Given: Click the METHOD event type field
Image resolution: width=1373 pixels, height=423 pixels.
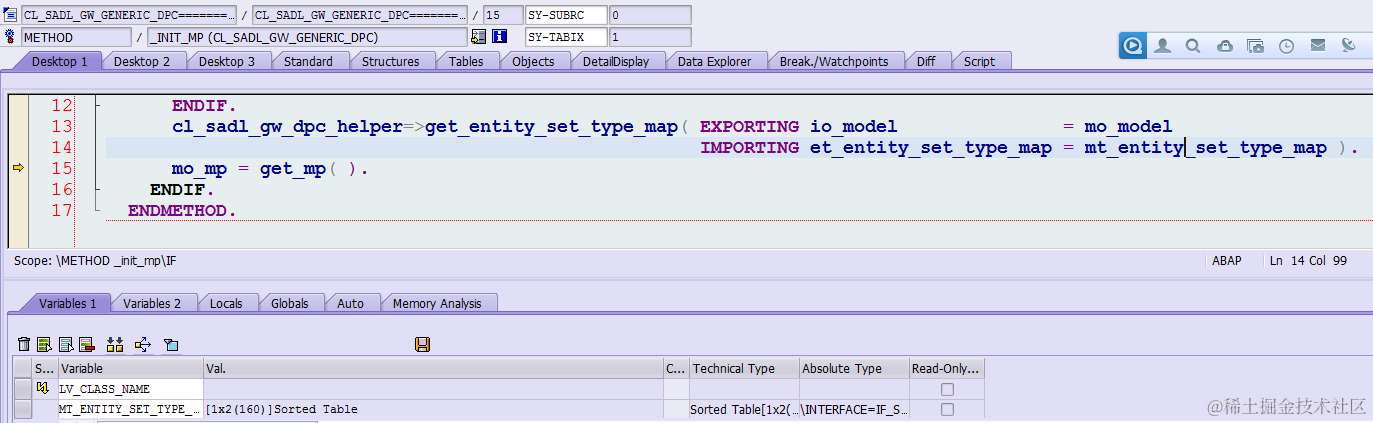Looking at the screenshot, I should click(76, 37).
